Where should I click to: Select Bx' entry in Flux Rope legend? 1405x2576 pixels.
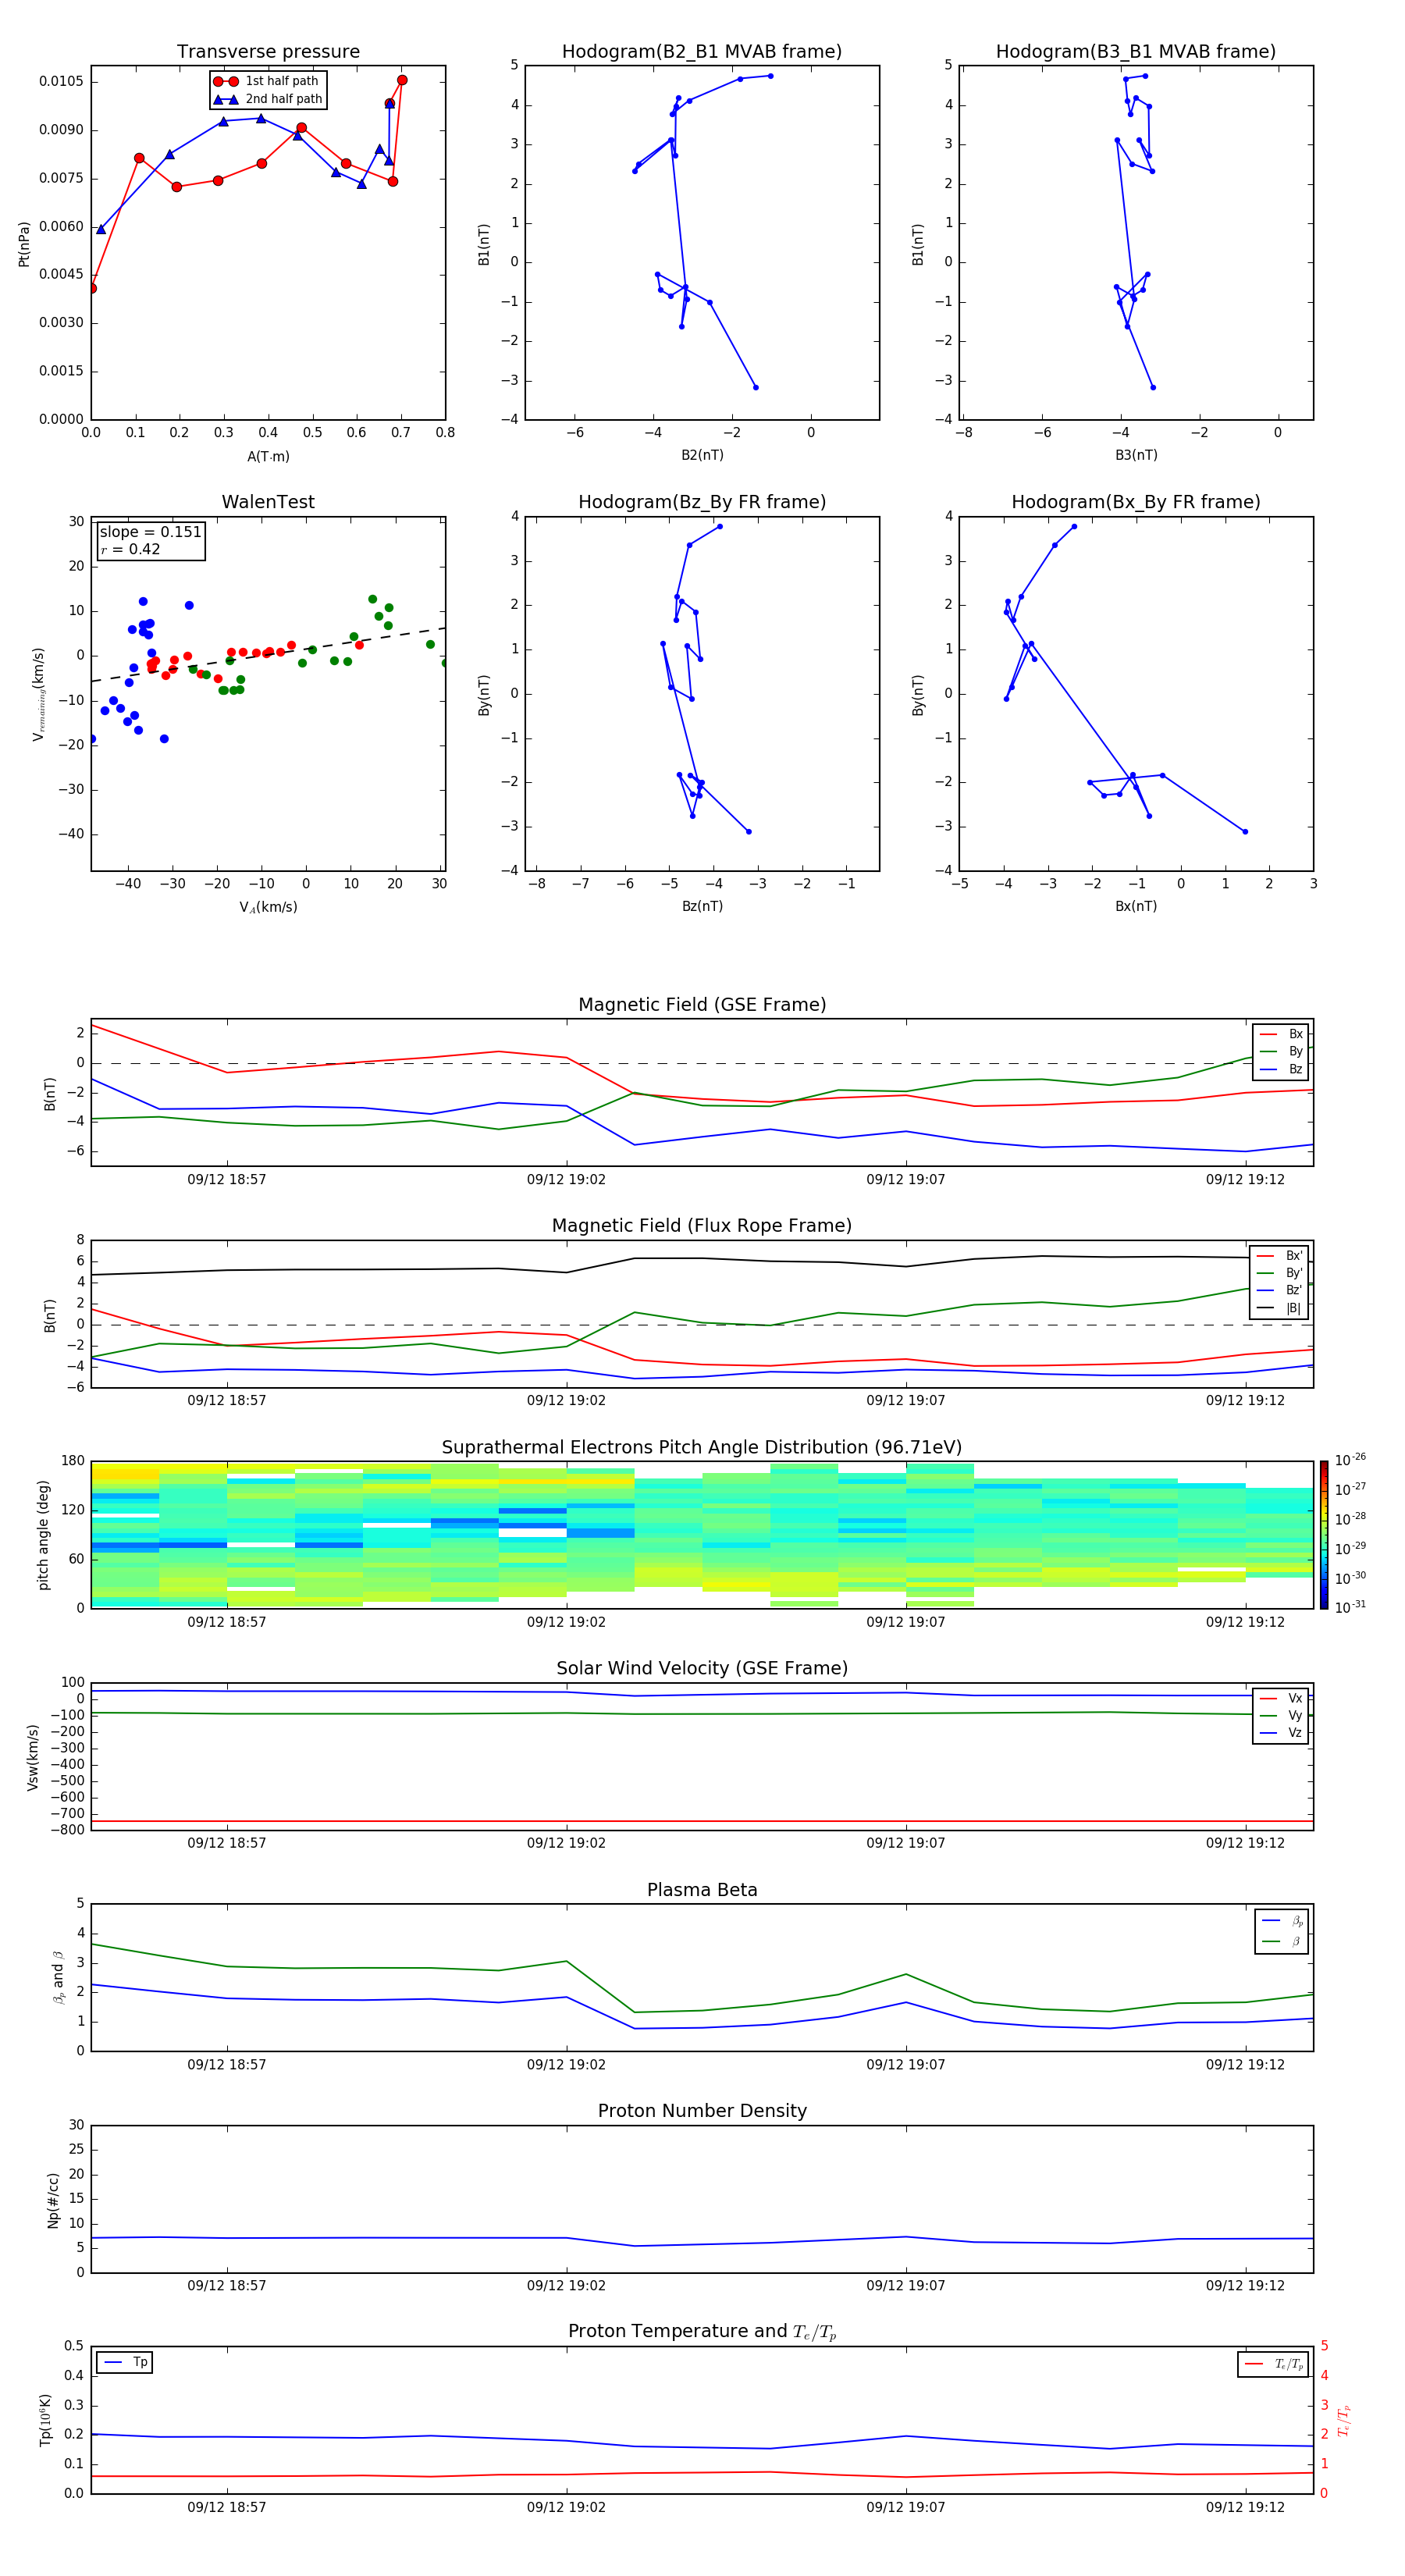(1281, 1256)
